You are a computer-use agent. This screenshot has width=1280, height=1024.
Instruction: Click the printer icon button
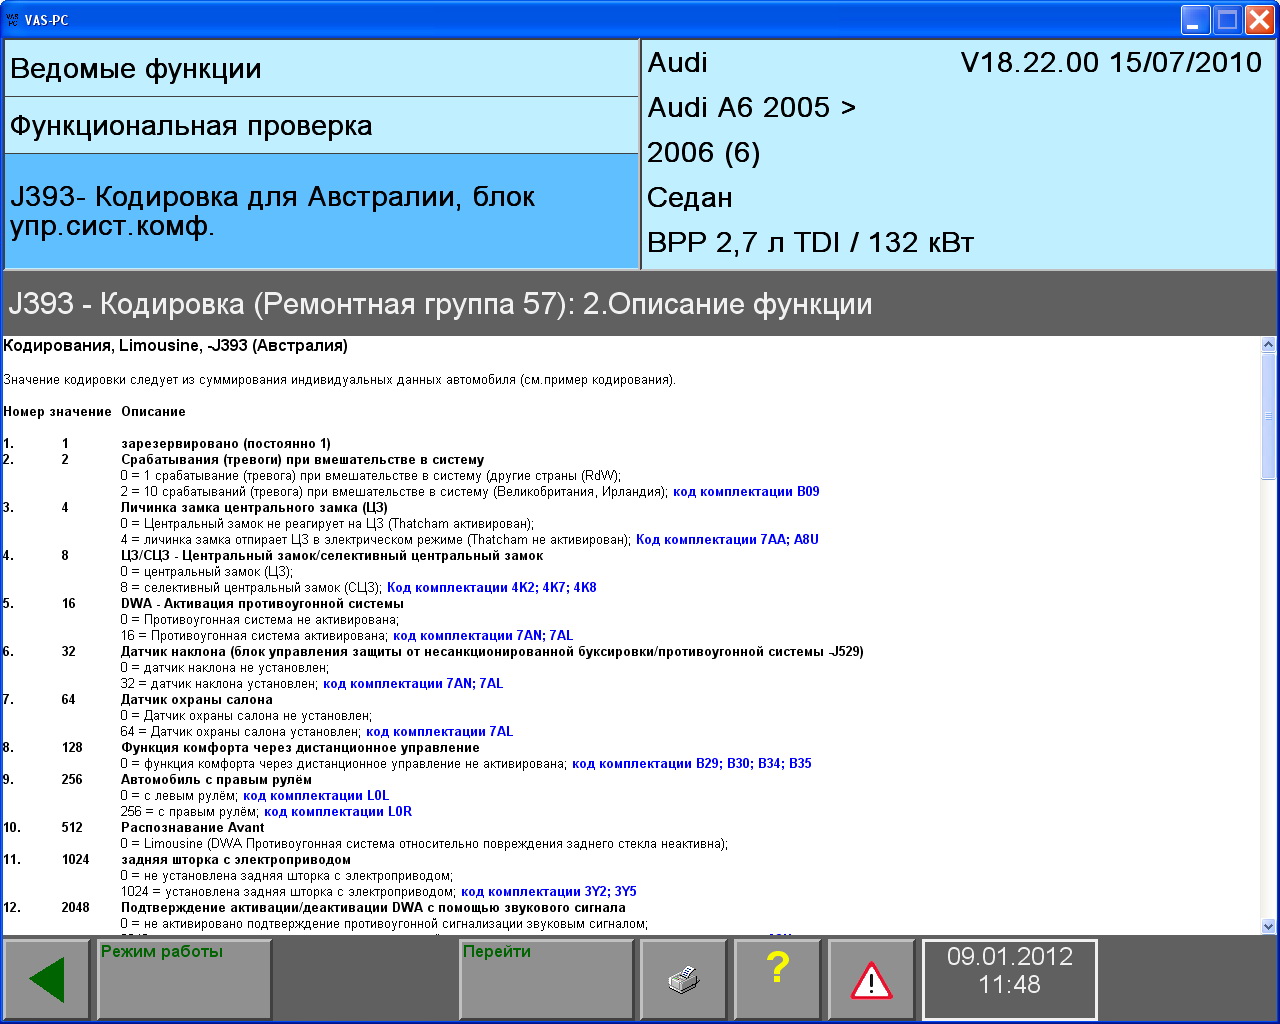coord(683,980)
